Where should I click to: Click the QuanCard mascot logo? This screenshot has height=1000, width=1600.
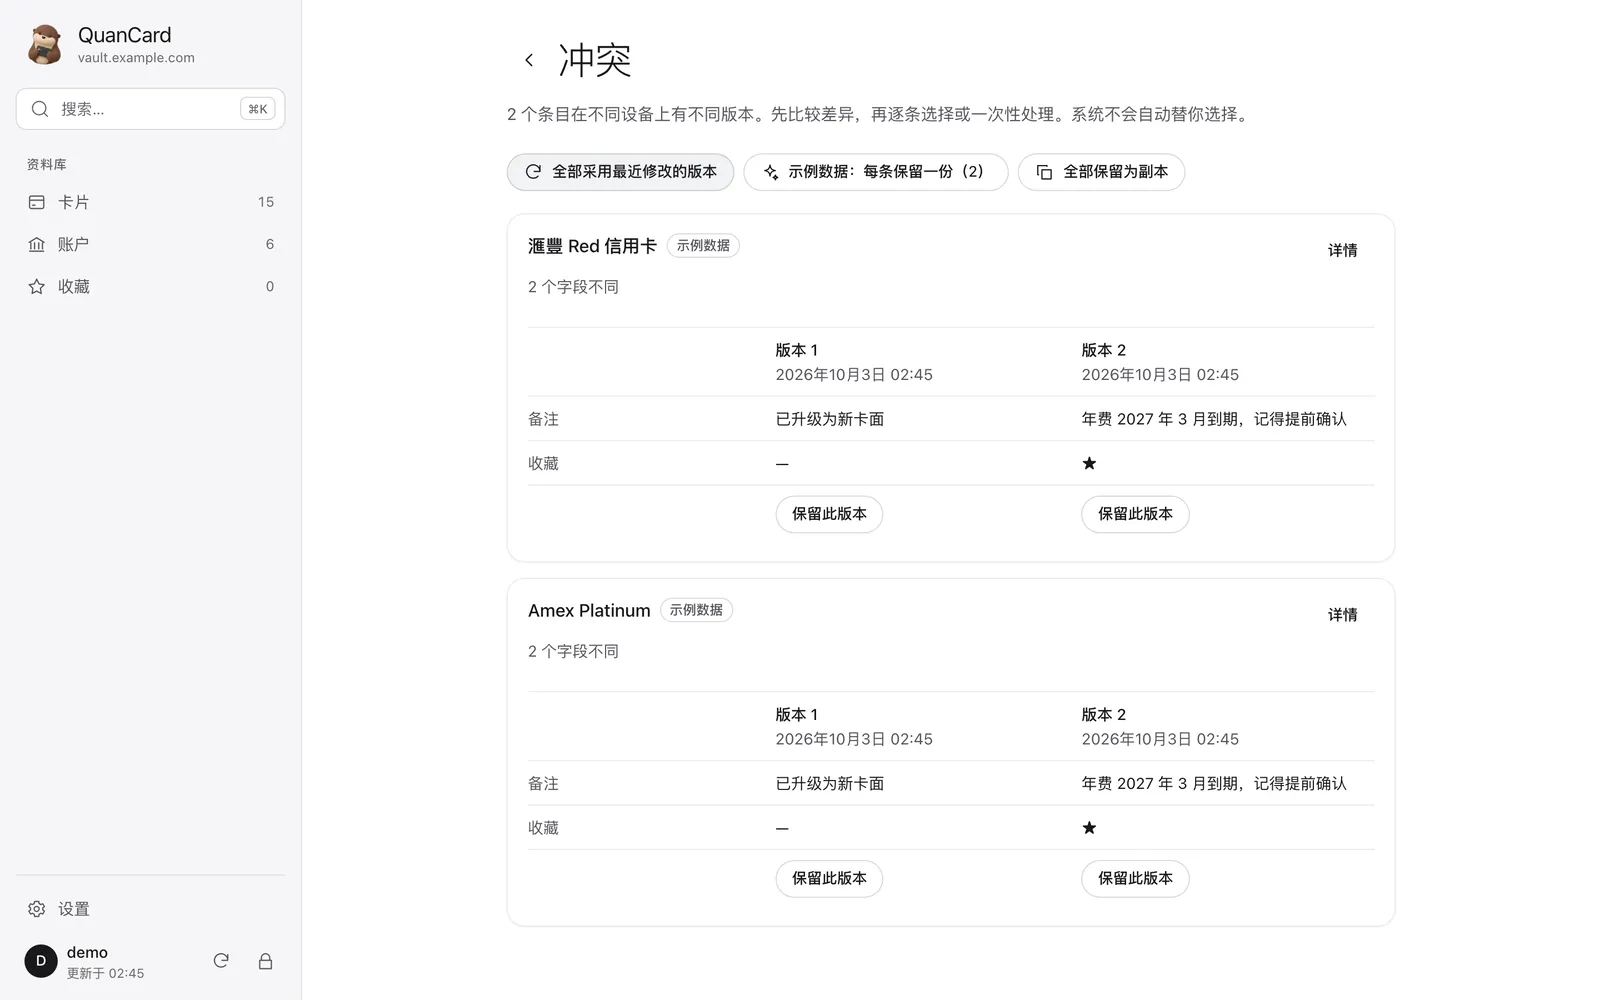click(44, 45)
